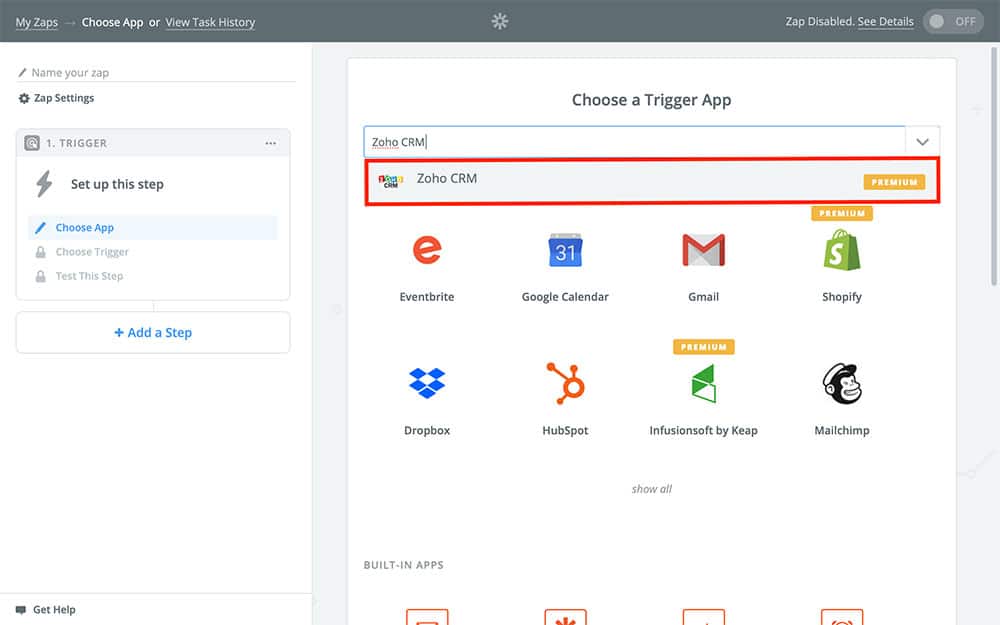Click show all apps link

(x=651, y=489)
